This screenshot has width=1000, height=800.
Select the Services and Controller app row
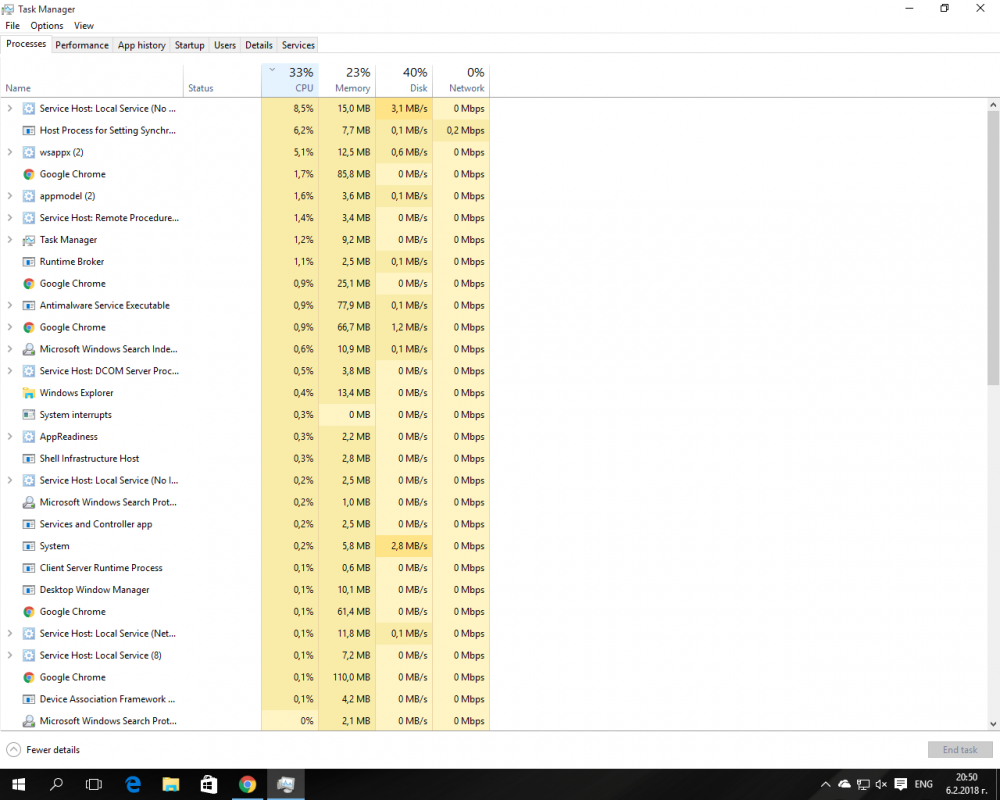click(x=245, y=524)
